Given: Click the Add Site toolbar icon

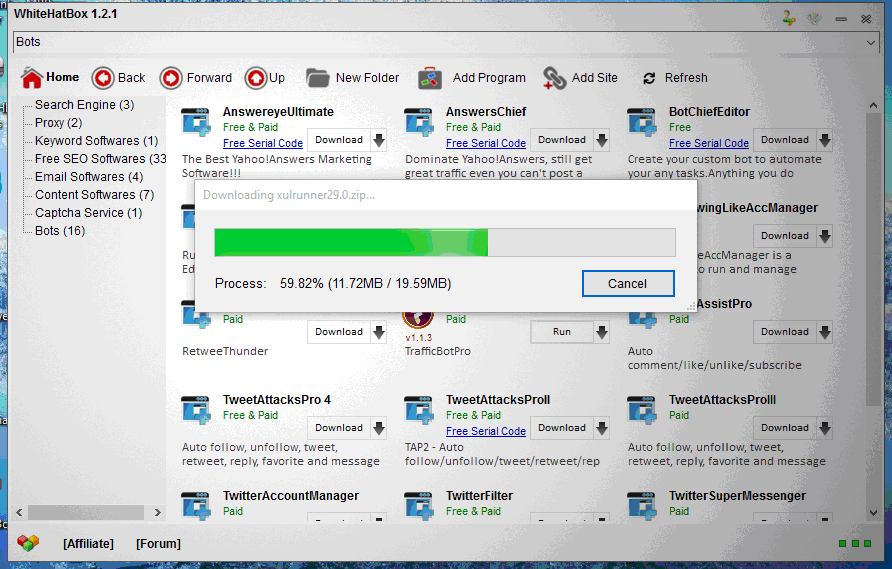Looking at the screenshot, I should [x=554, y=78].
